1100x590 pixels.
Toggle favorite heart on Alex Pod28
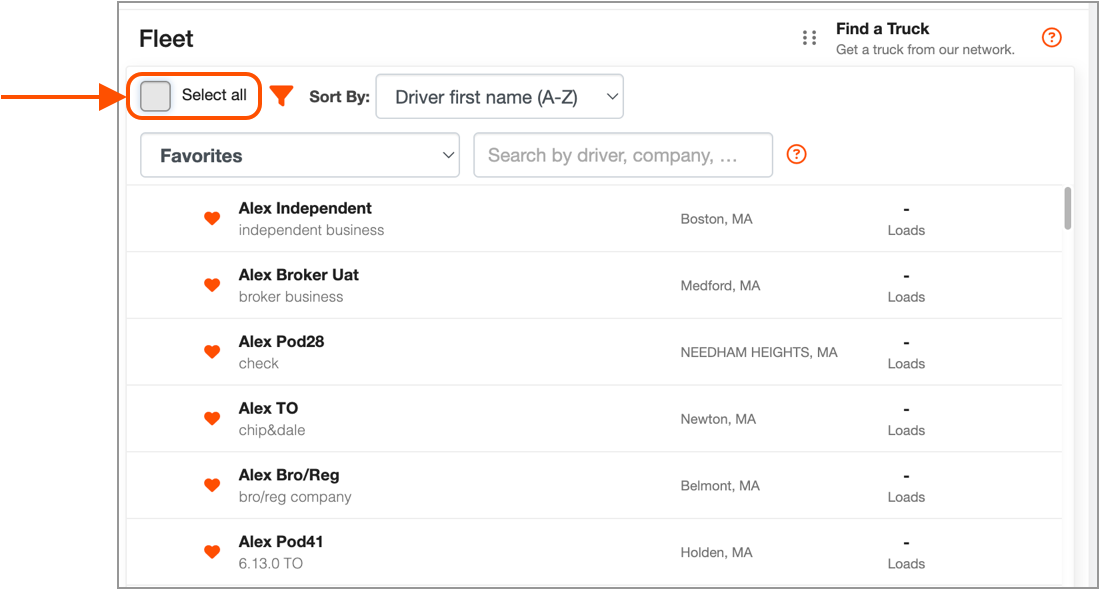point(212,351)
